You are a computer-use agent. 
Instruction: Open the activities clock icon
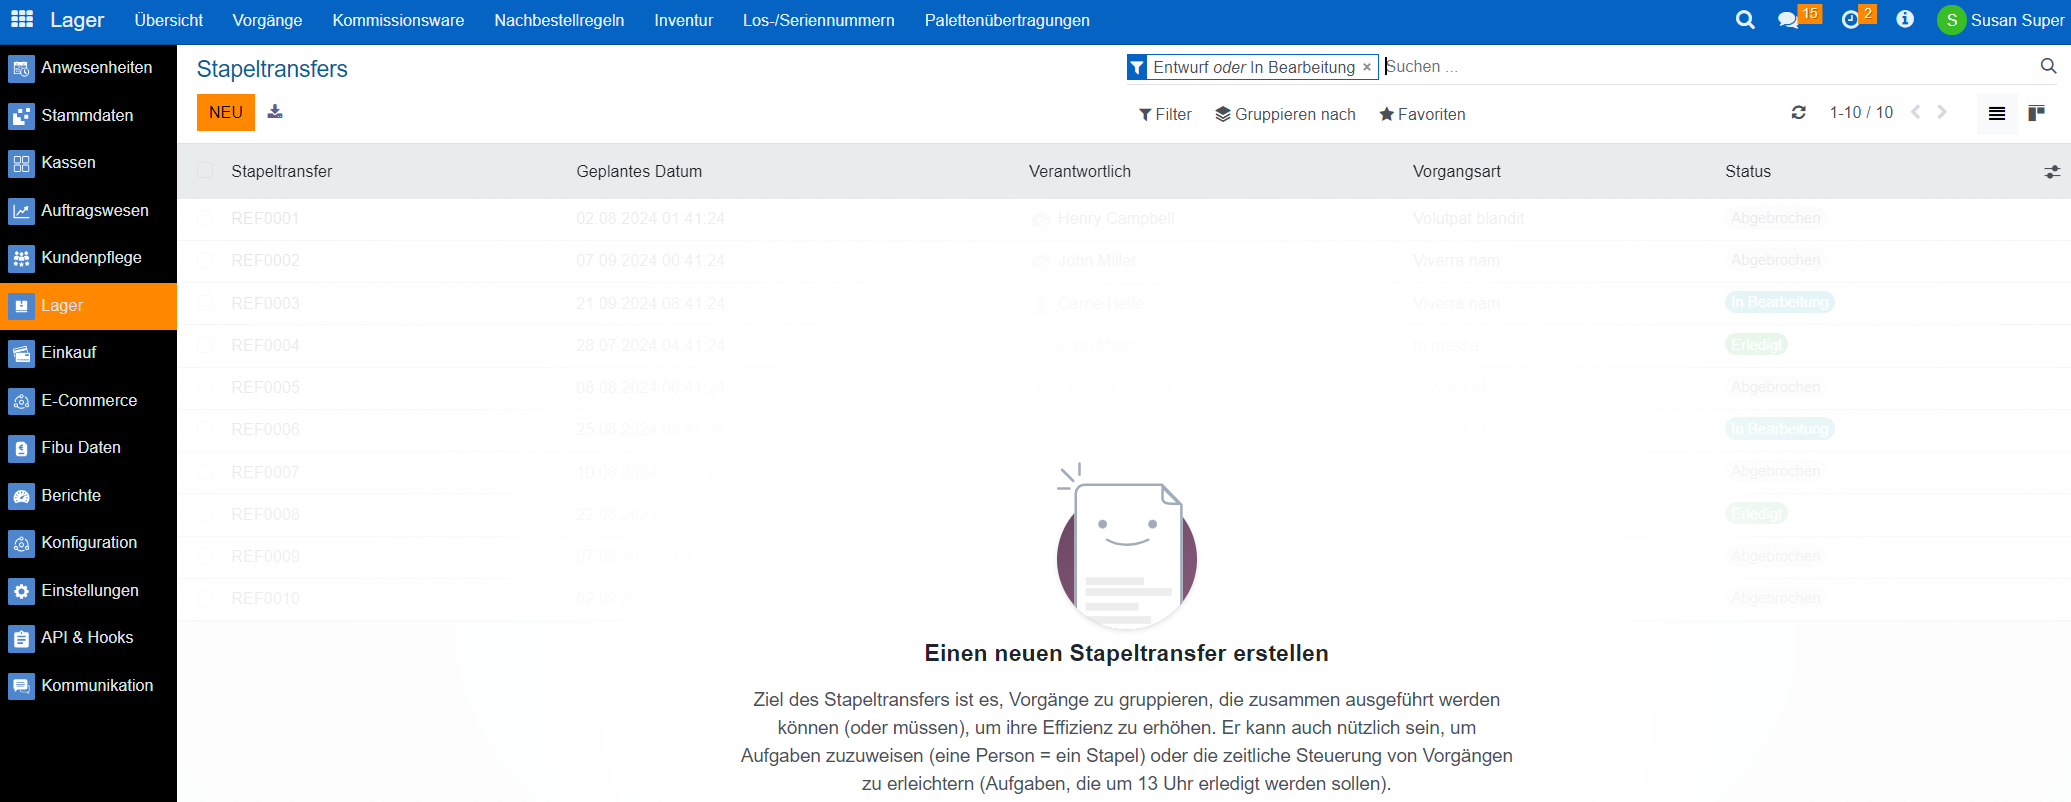click(x=1850, y=20)
